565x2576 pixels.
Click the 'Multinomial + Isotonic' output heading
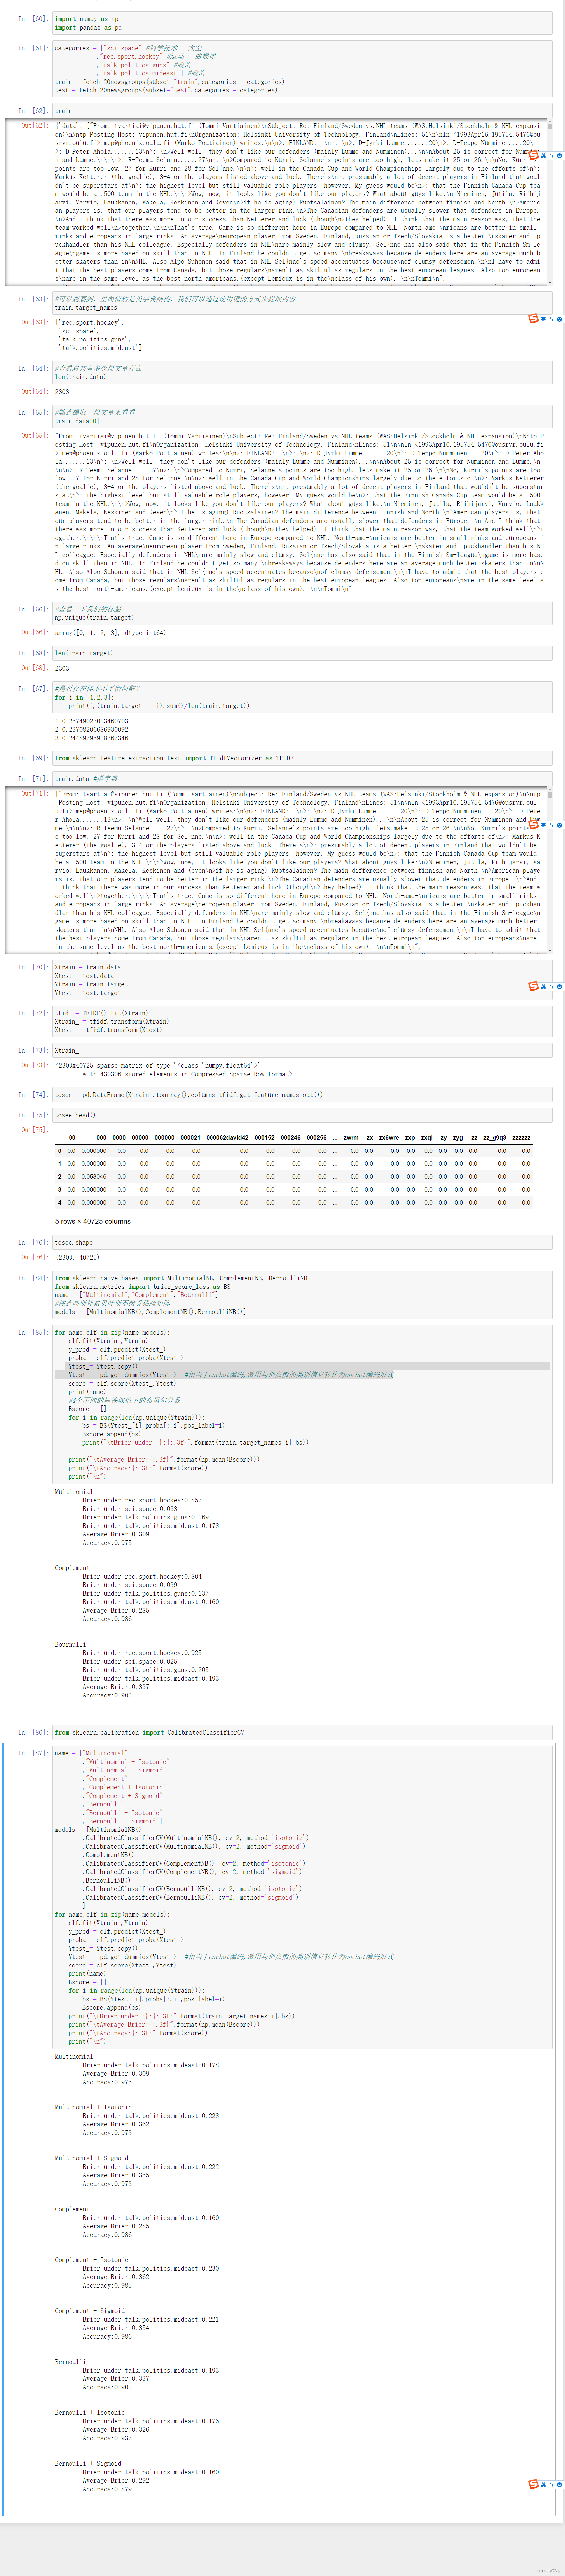(x=93, y=2107)
